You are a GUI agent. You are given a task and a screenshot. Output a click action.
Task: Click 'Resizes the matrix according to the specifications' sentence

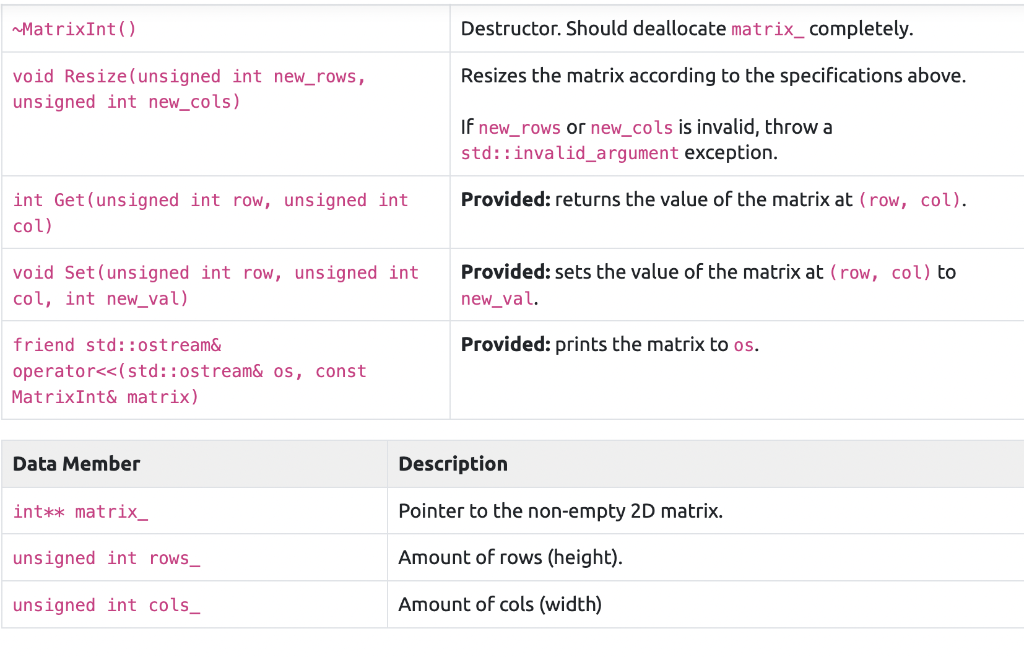[713, 76]
